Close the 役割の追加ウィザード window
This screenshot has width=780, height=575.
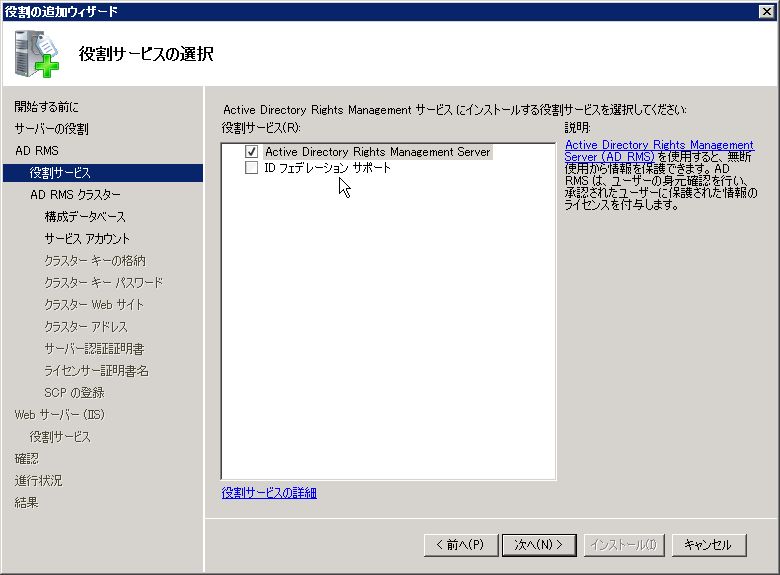tap(767, 11)
